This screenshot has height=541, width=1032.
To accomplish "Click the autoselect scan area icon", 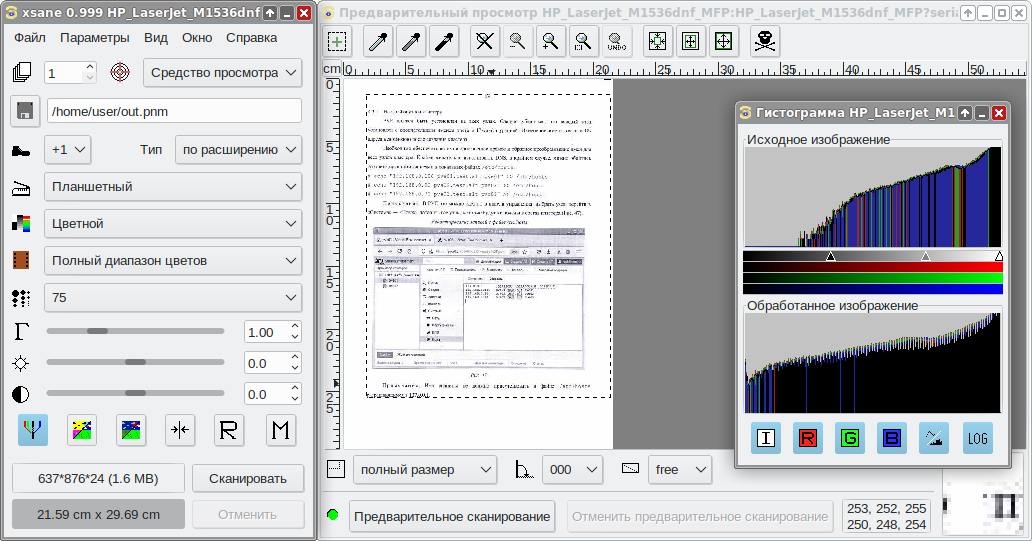I will coord(658,41).
